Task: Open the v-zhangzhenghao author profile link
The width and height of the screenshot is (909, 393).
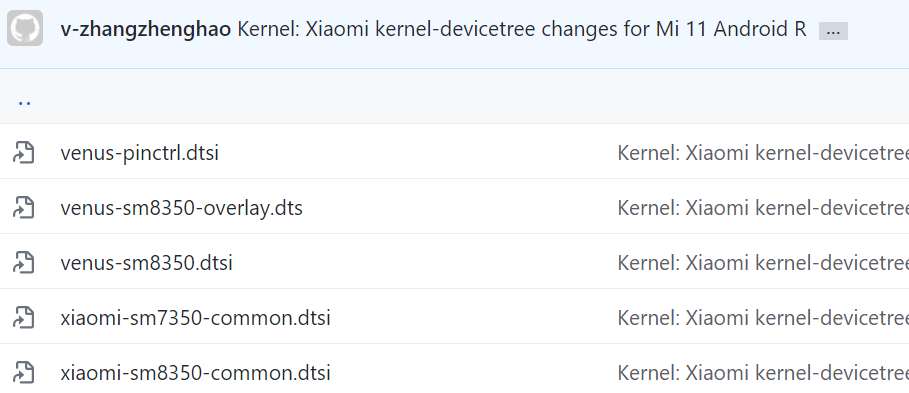Action: coord(146,28)
